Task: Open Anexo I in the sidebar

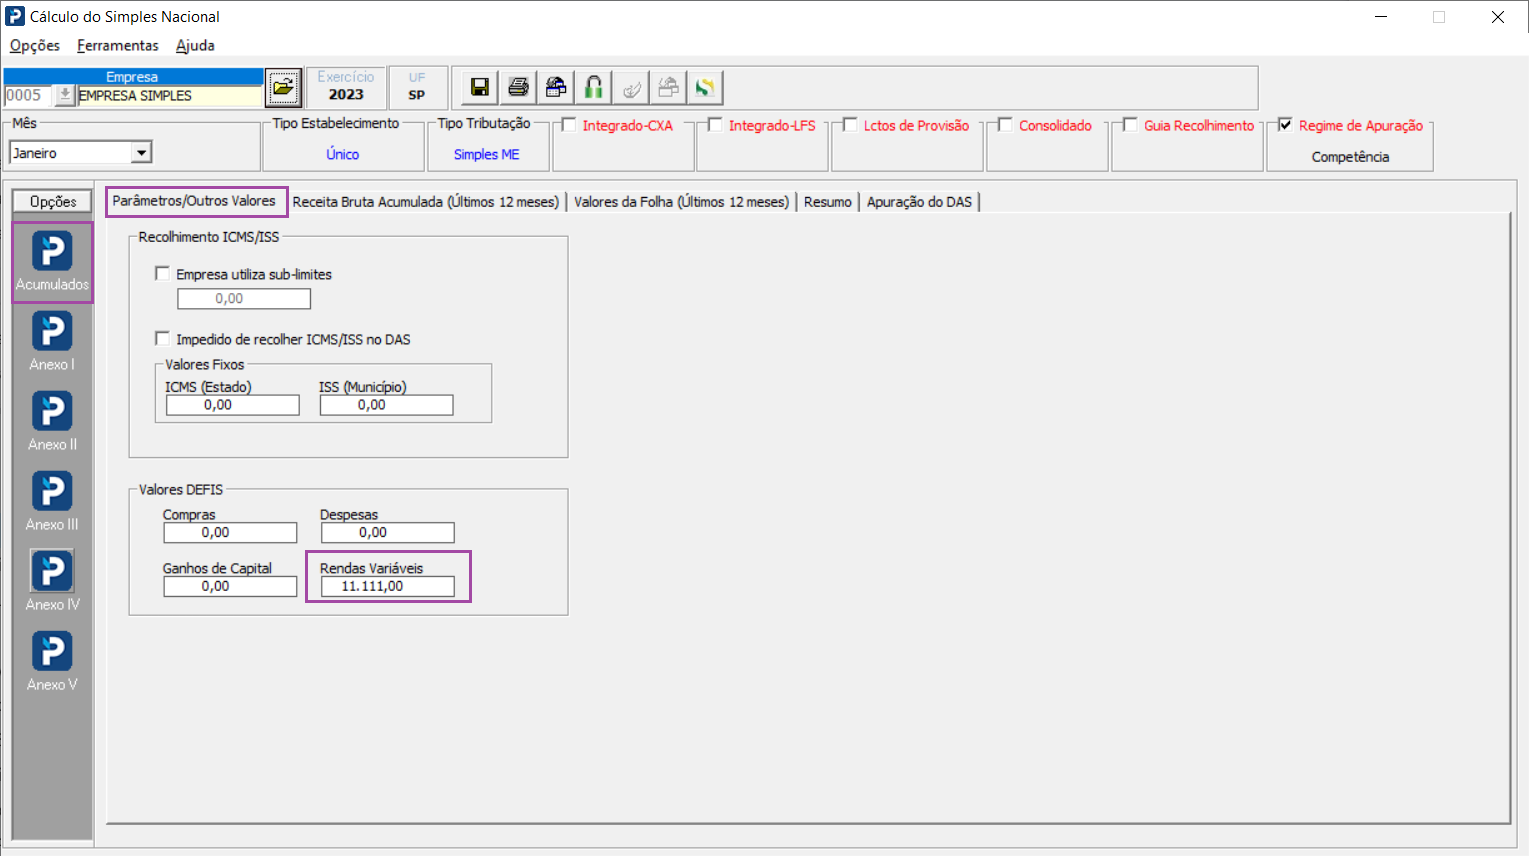Action: (52, 341)
